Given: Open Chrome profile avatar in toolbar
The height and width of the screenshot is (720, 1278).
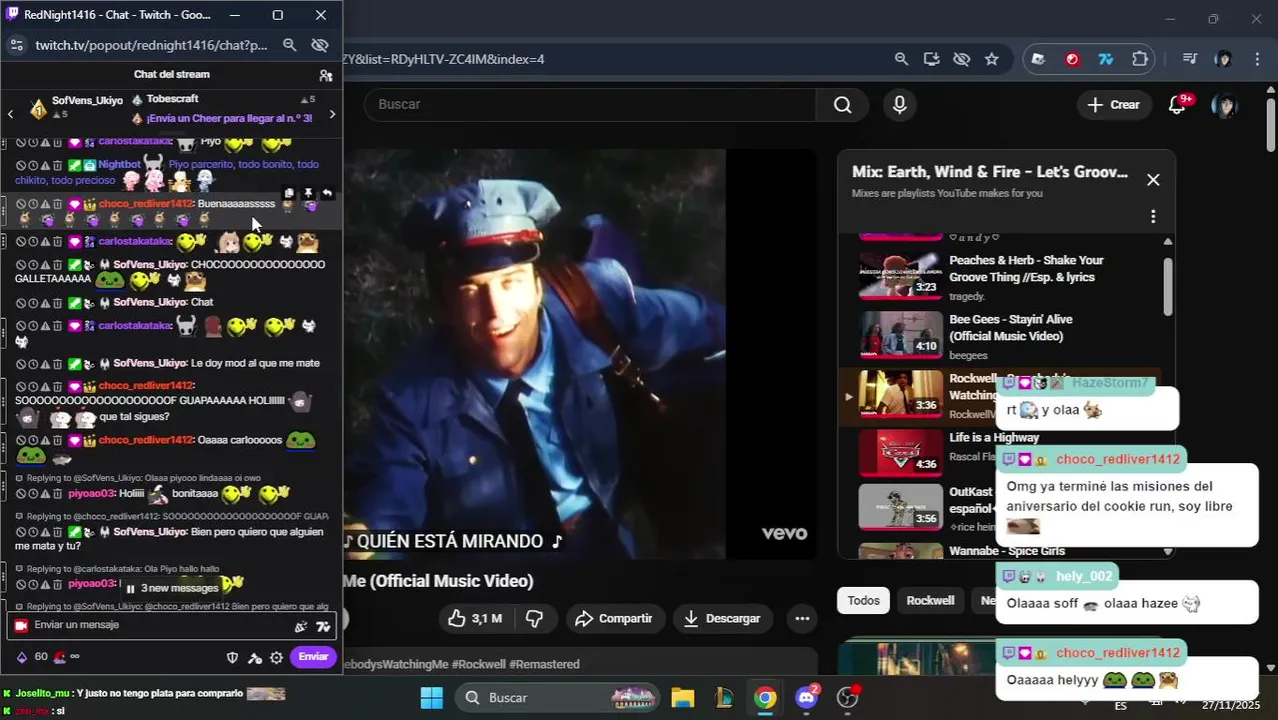Looking at the screenshot, I should point(1223,59).
